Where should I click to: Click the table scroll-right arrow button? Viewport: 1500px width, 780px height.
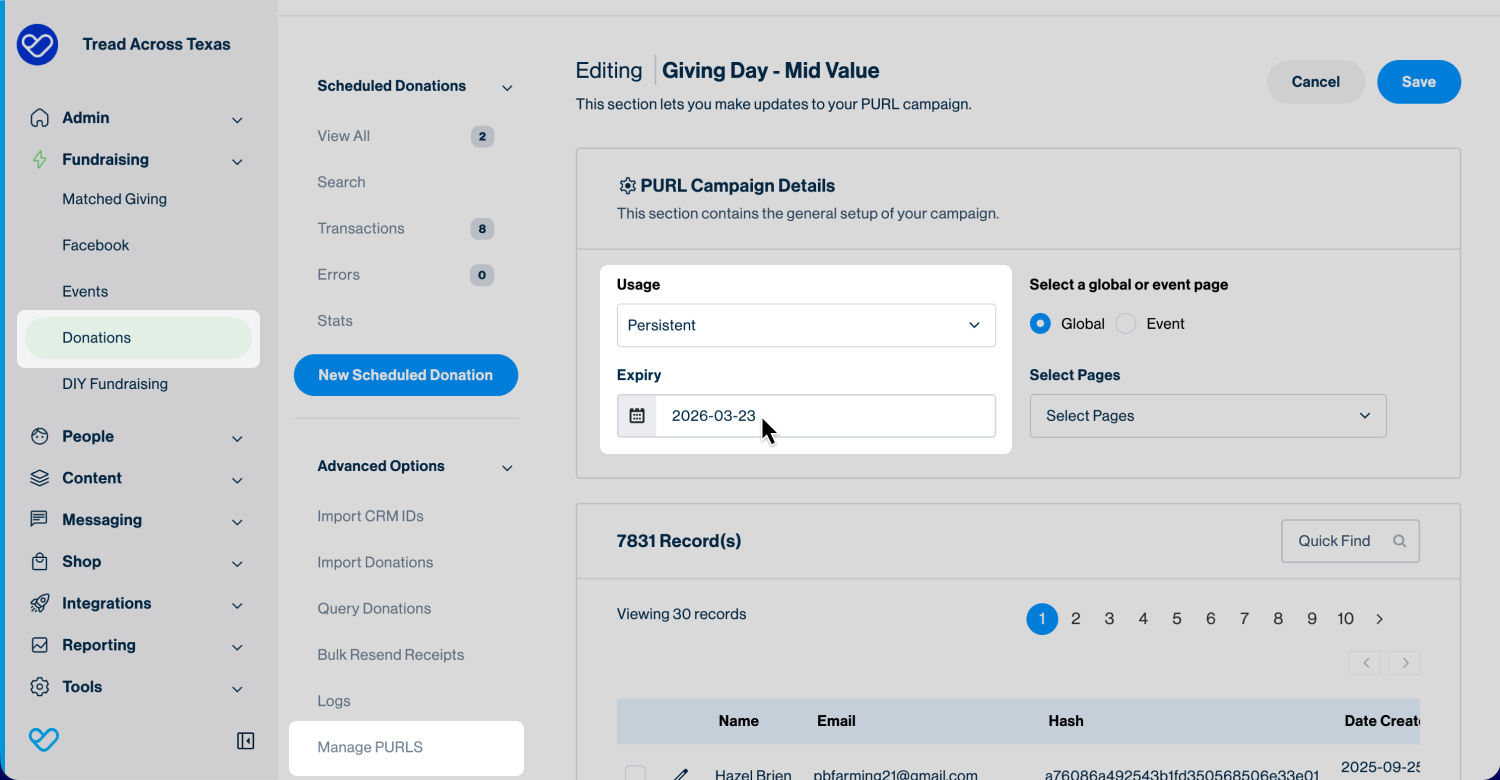click(1404, 662)
